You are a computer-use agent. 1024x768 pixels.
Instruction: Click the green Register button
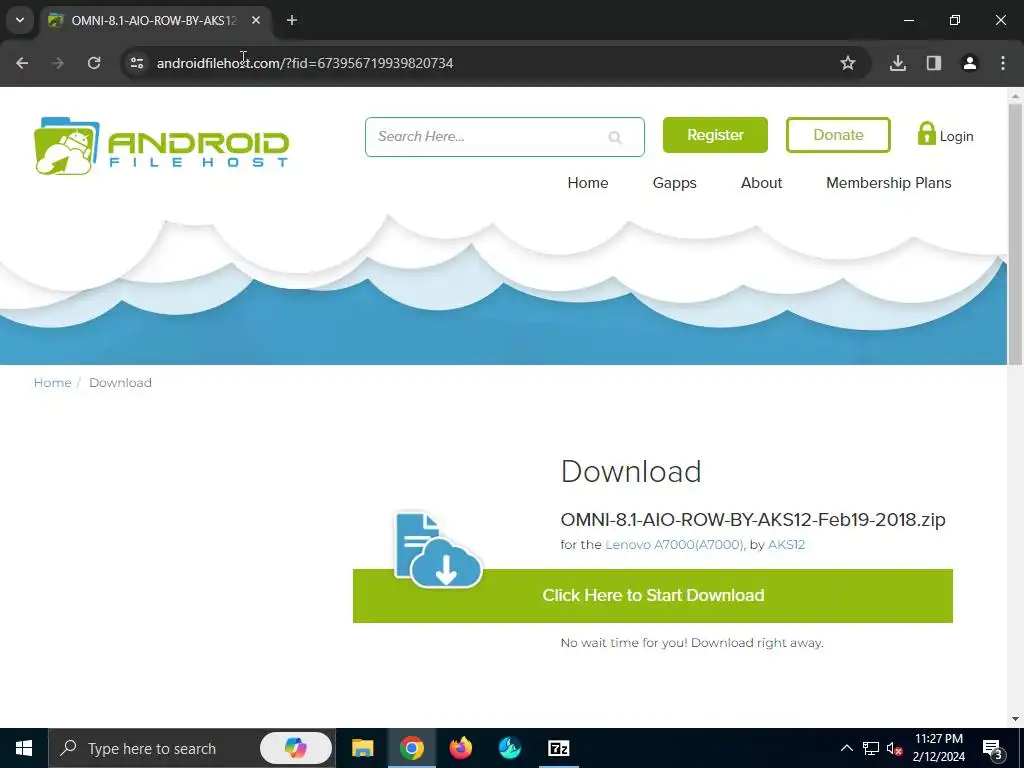715,135
